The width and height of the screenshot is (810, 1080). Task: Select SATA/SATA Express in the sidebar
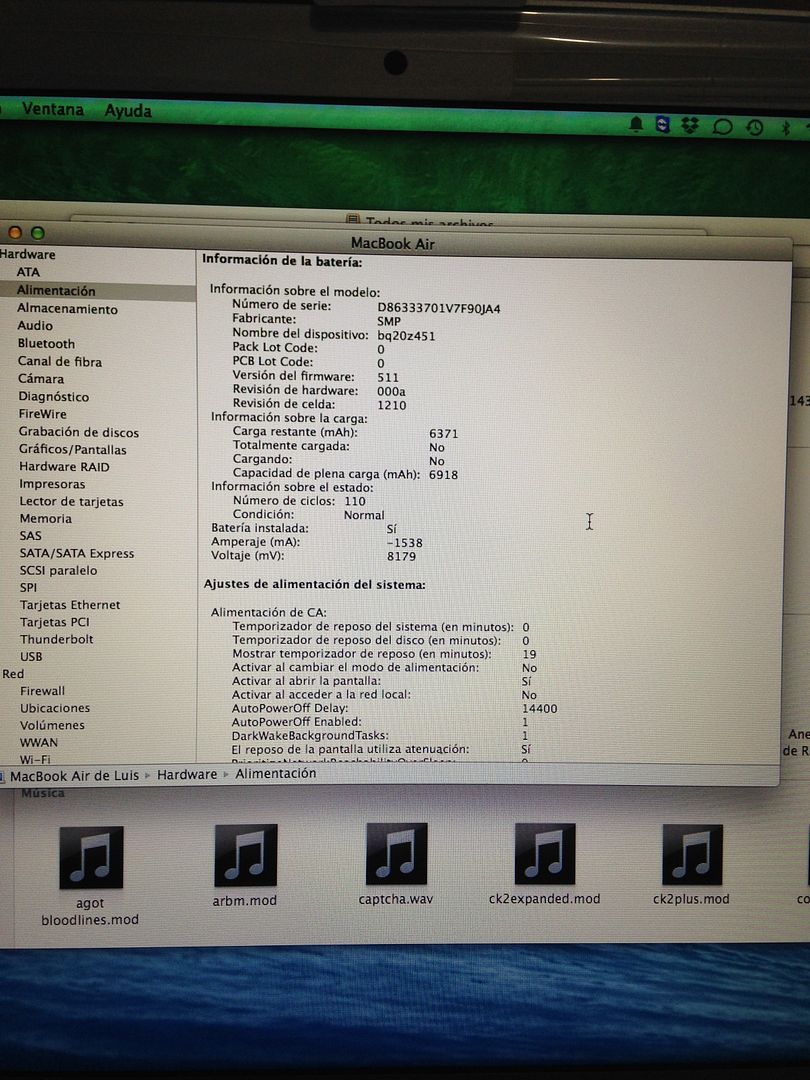77,553
